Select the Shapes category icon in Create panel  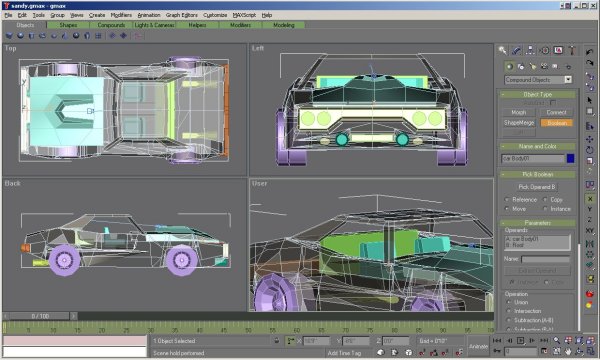pos(521,67)
